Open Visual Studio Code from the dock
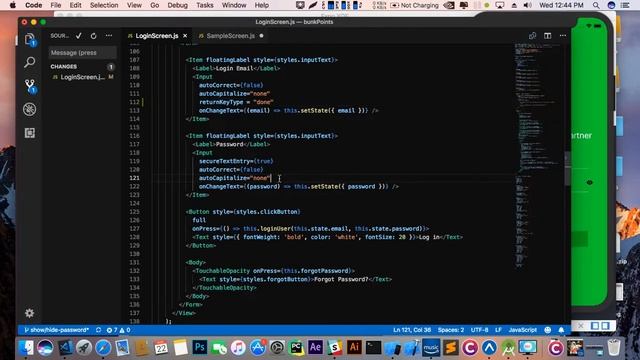Image resolution: width=640 pixels, height=360 pixels. [x=64, y=348]
